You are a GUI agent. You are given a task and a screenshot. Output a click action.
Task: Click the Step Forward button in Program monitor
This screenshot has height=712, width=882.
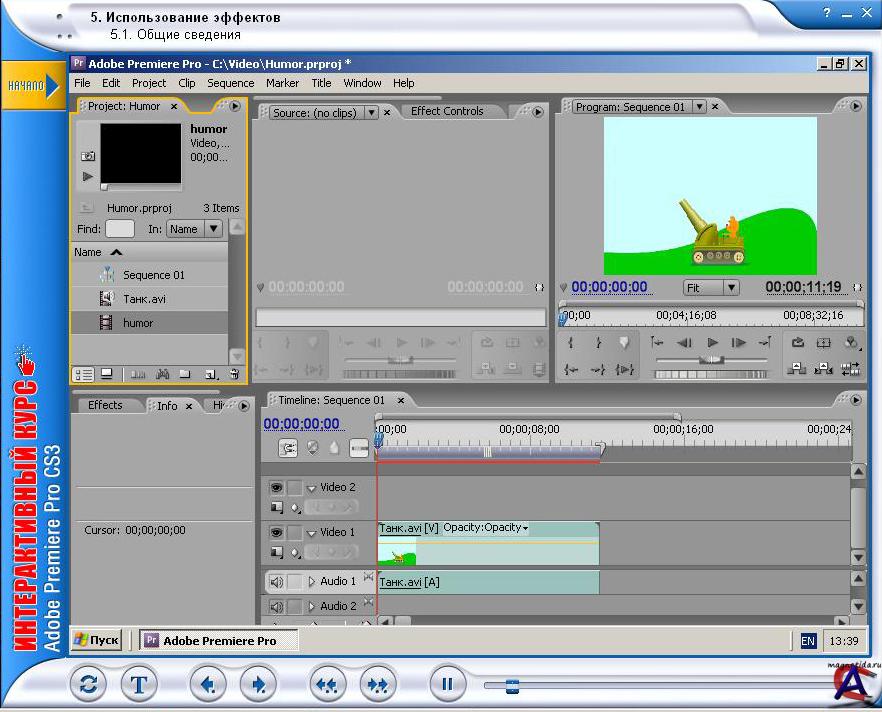739,342
